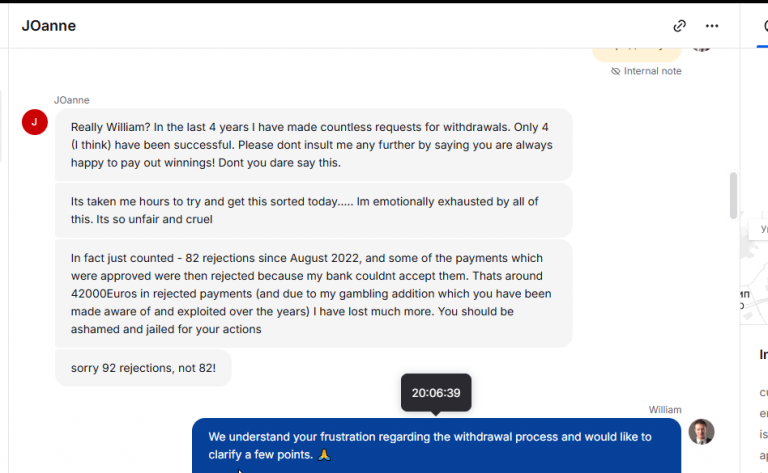Click the folded-hands emoji in William's reply
This screenshot has width=768, height=473.
click(x=324, y=455)
